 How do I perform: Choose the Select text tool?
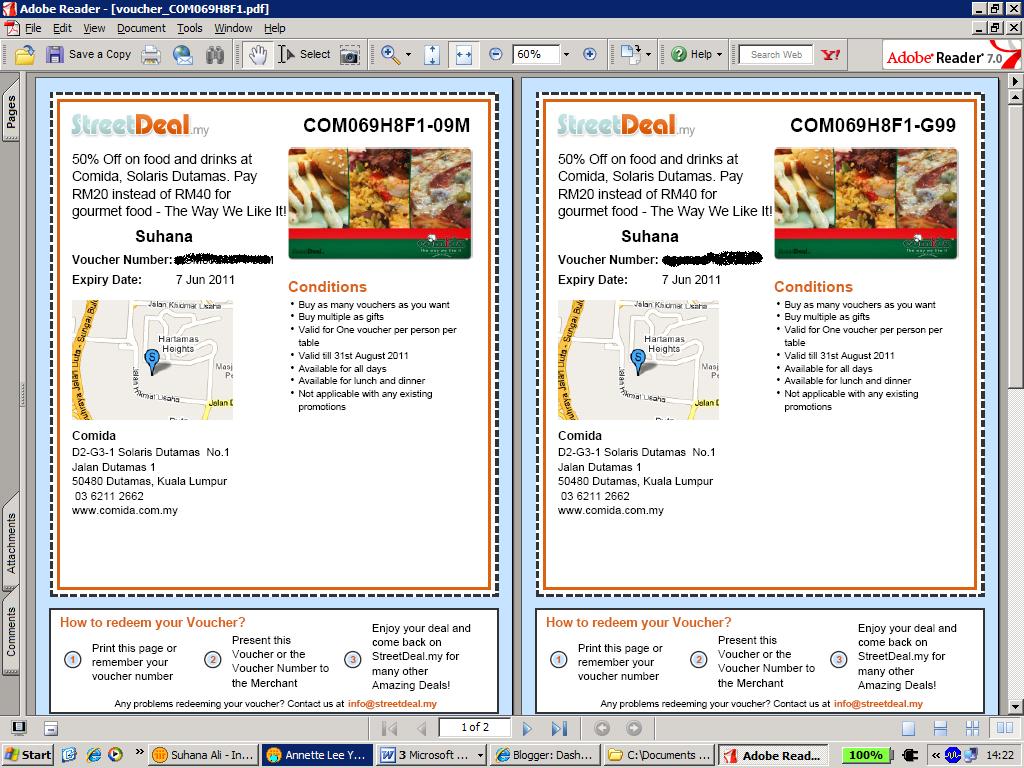click(x=304, y=55)
